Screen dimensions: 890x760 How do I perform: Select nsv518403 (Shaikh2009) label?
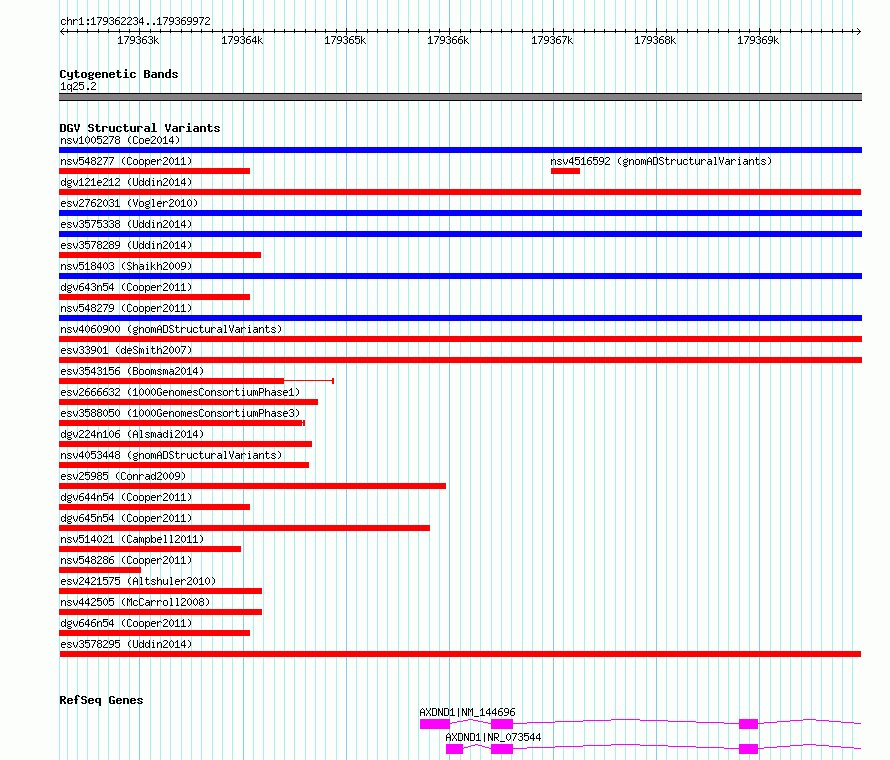pos(126,266)
